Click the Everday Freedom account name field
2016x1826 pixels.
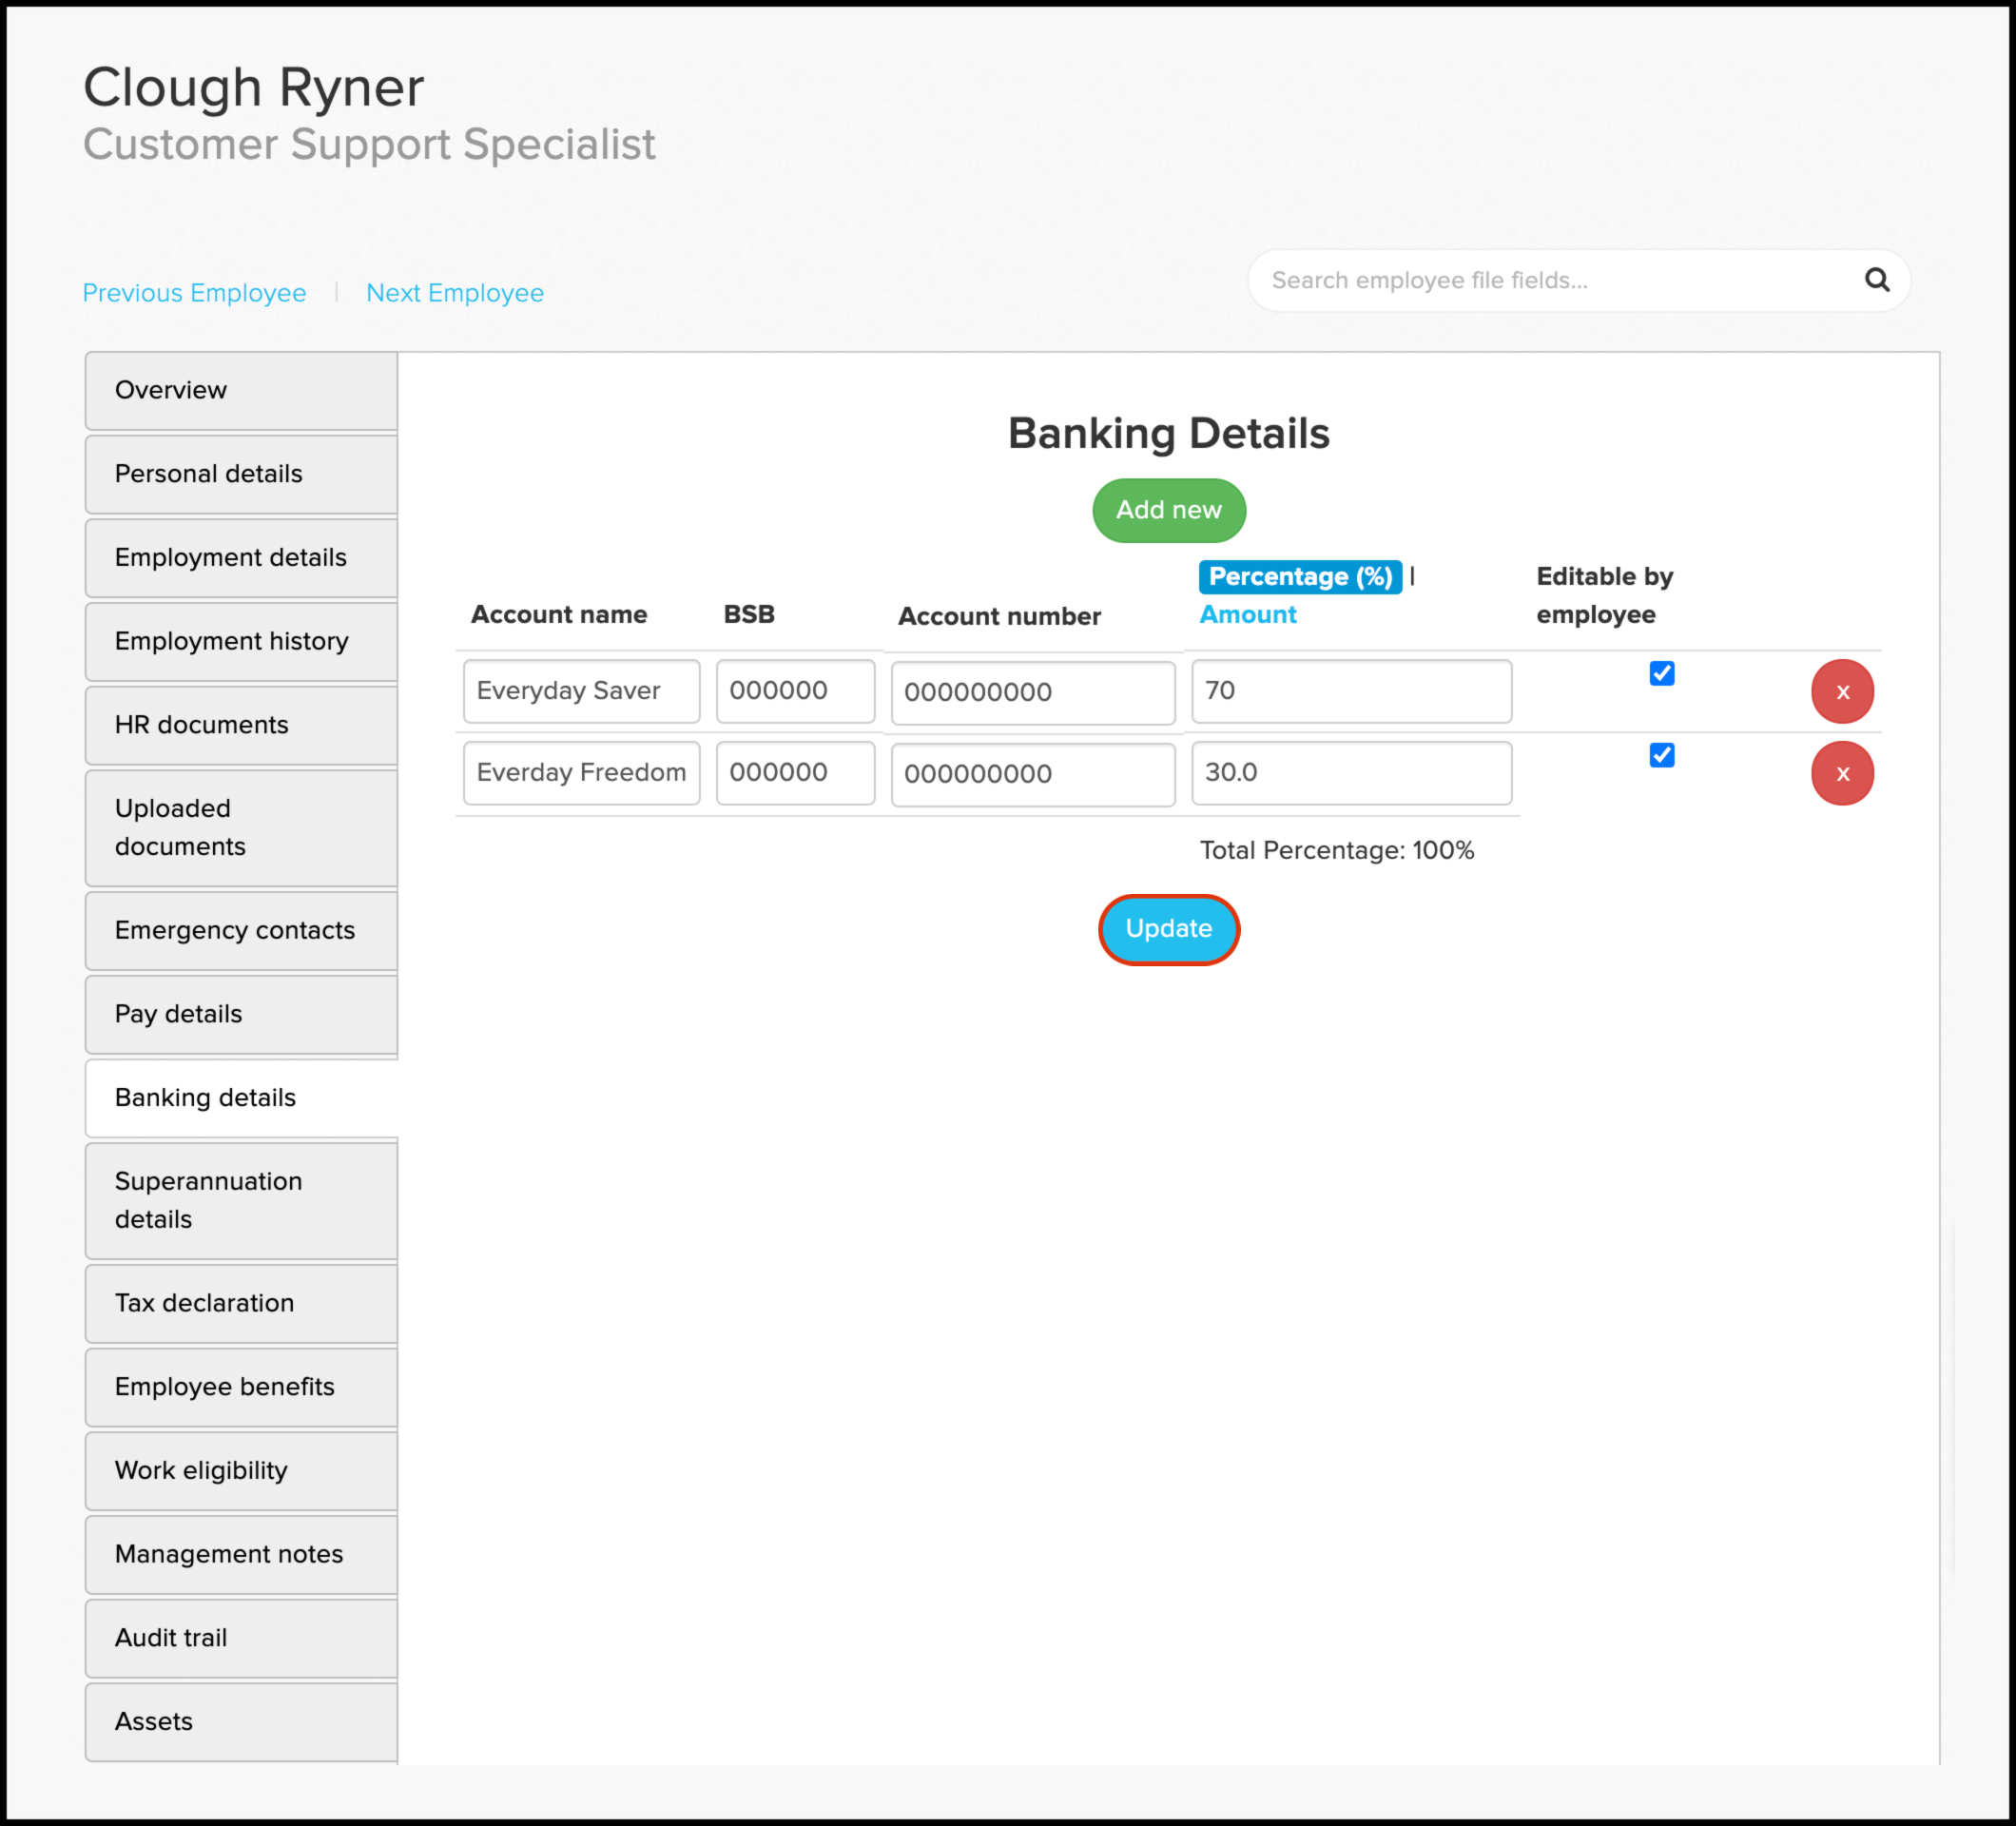pyautogui.click(x=581, y=773)
